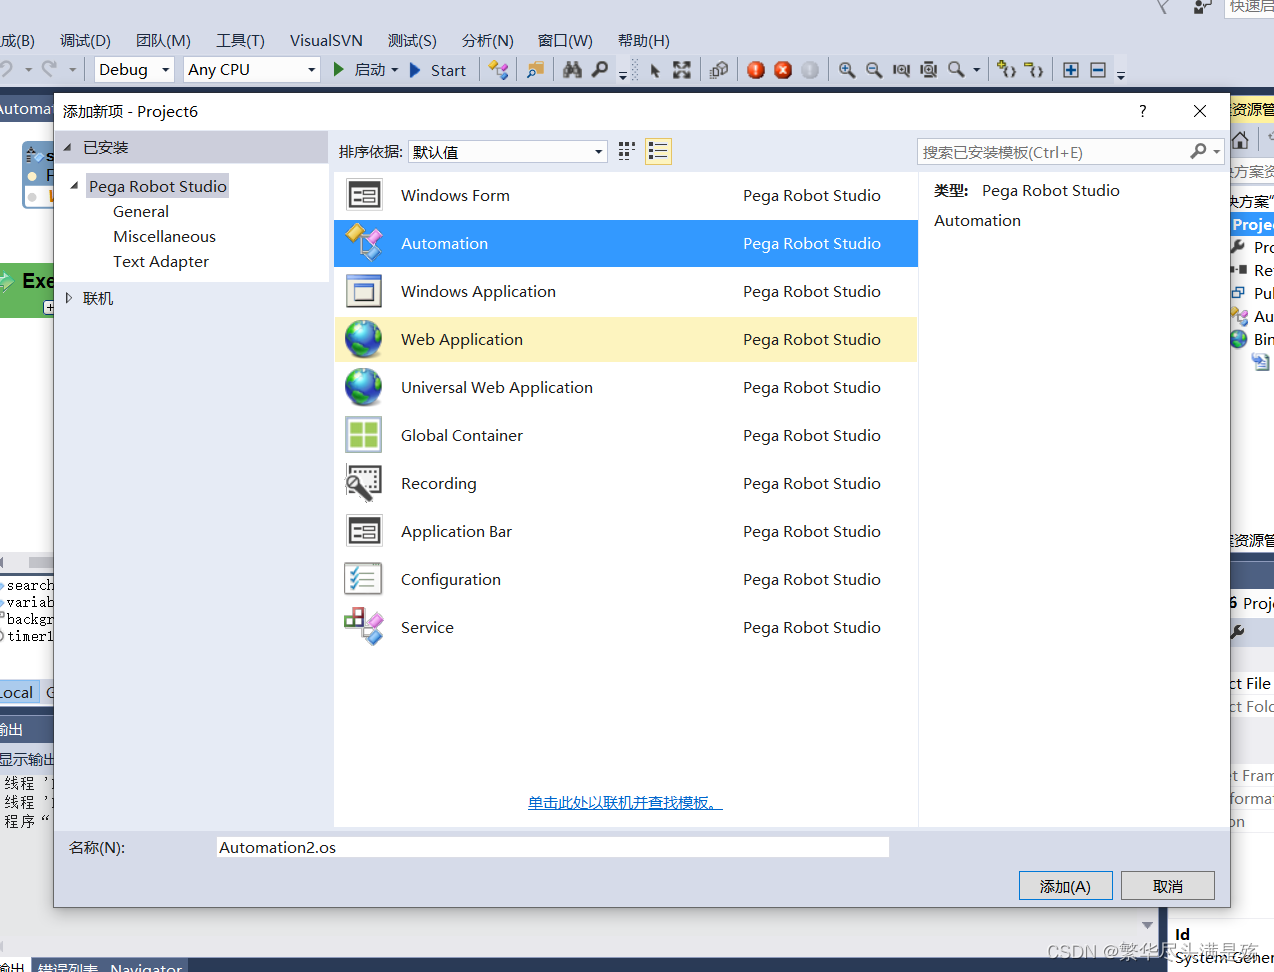Choose the Configuration template icon
Viewport: 1274px width, 972px height.
(363, 579)
